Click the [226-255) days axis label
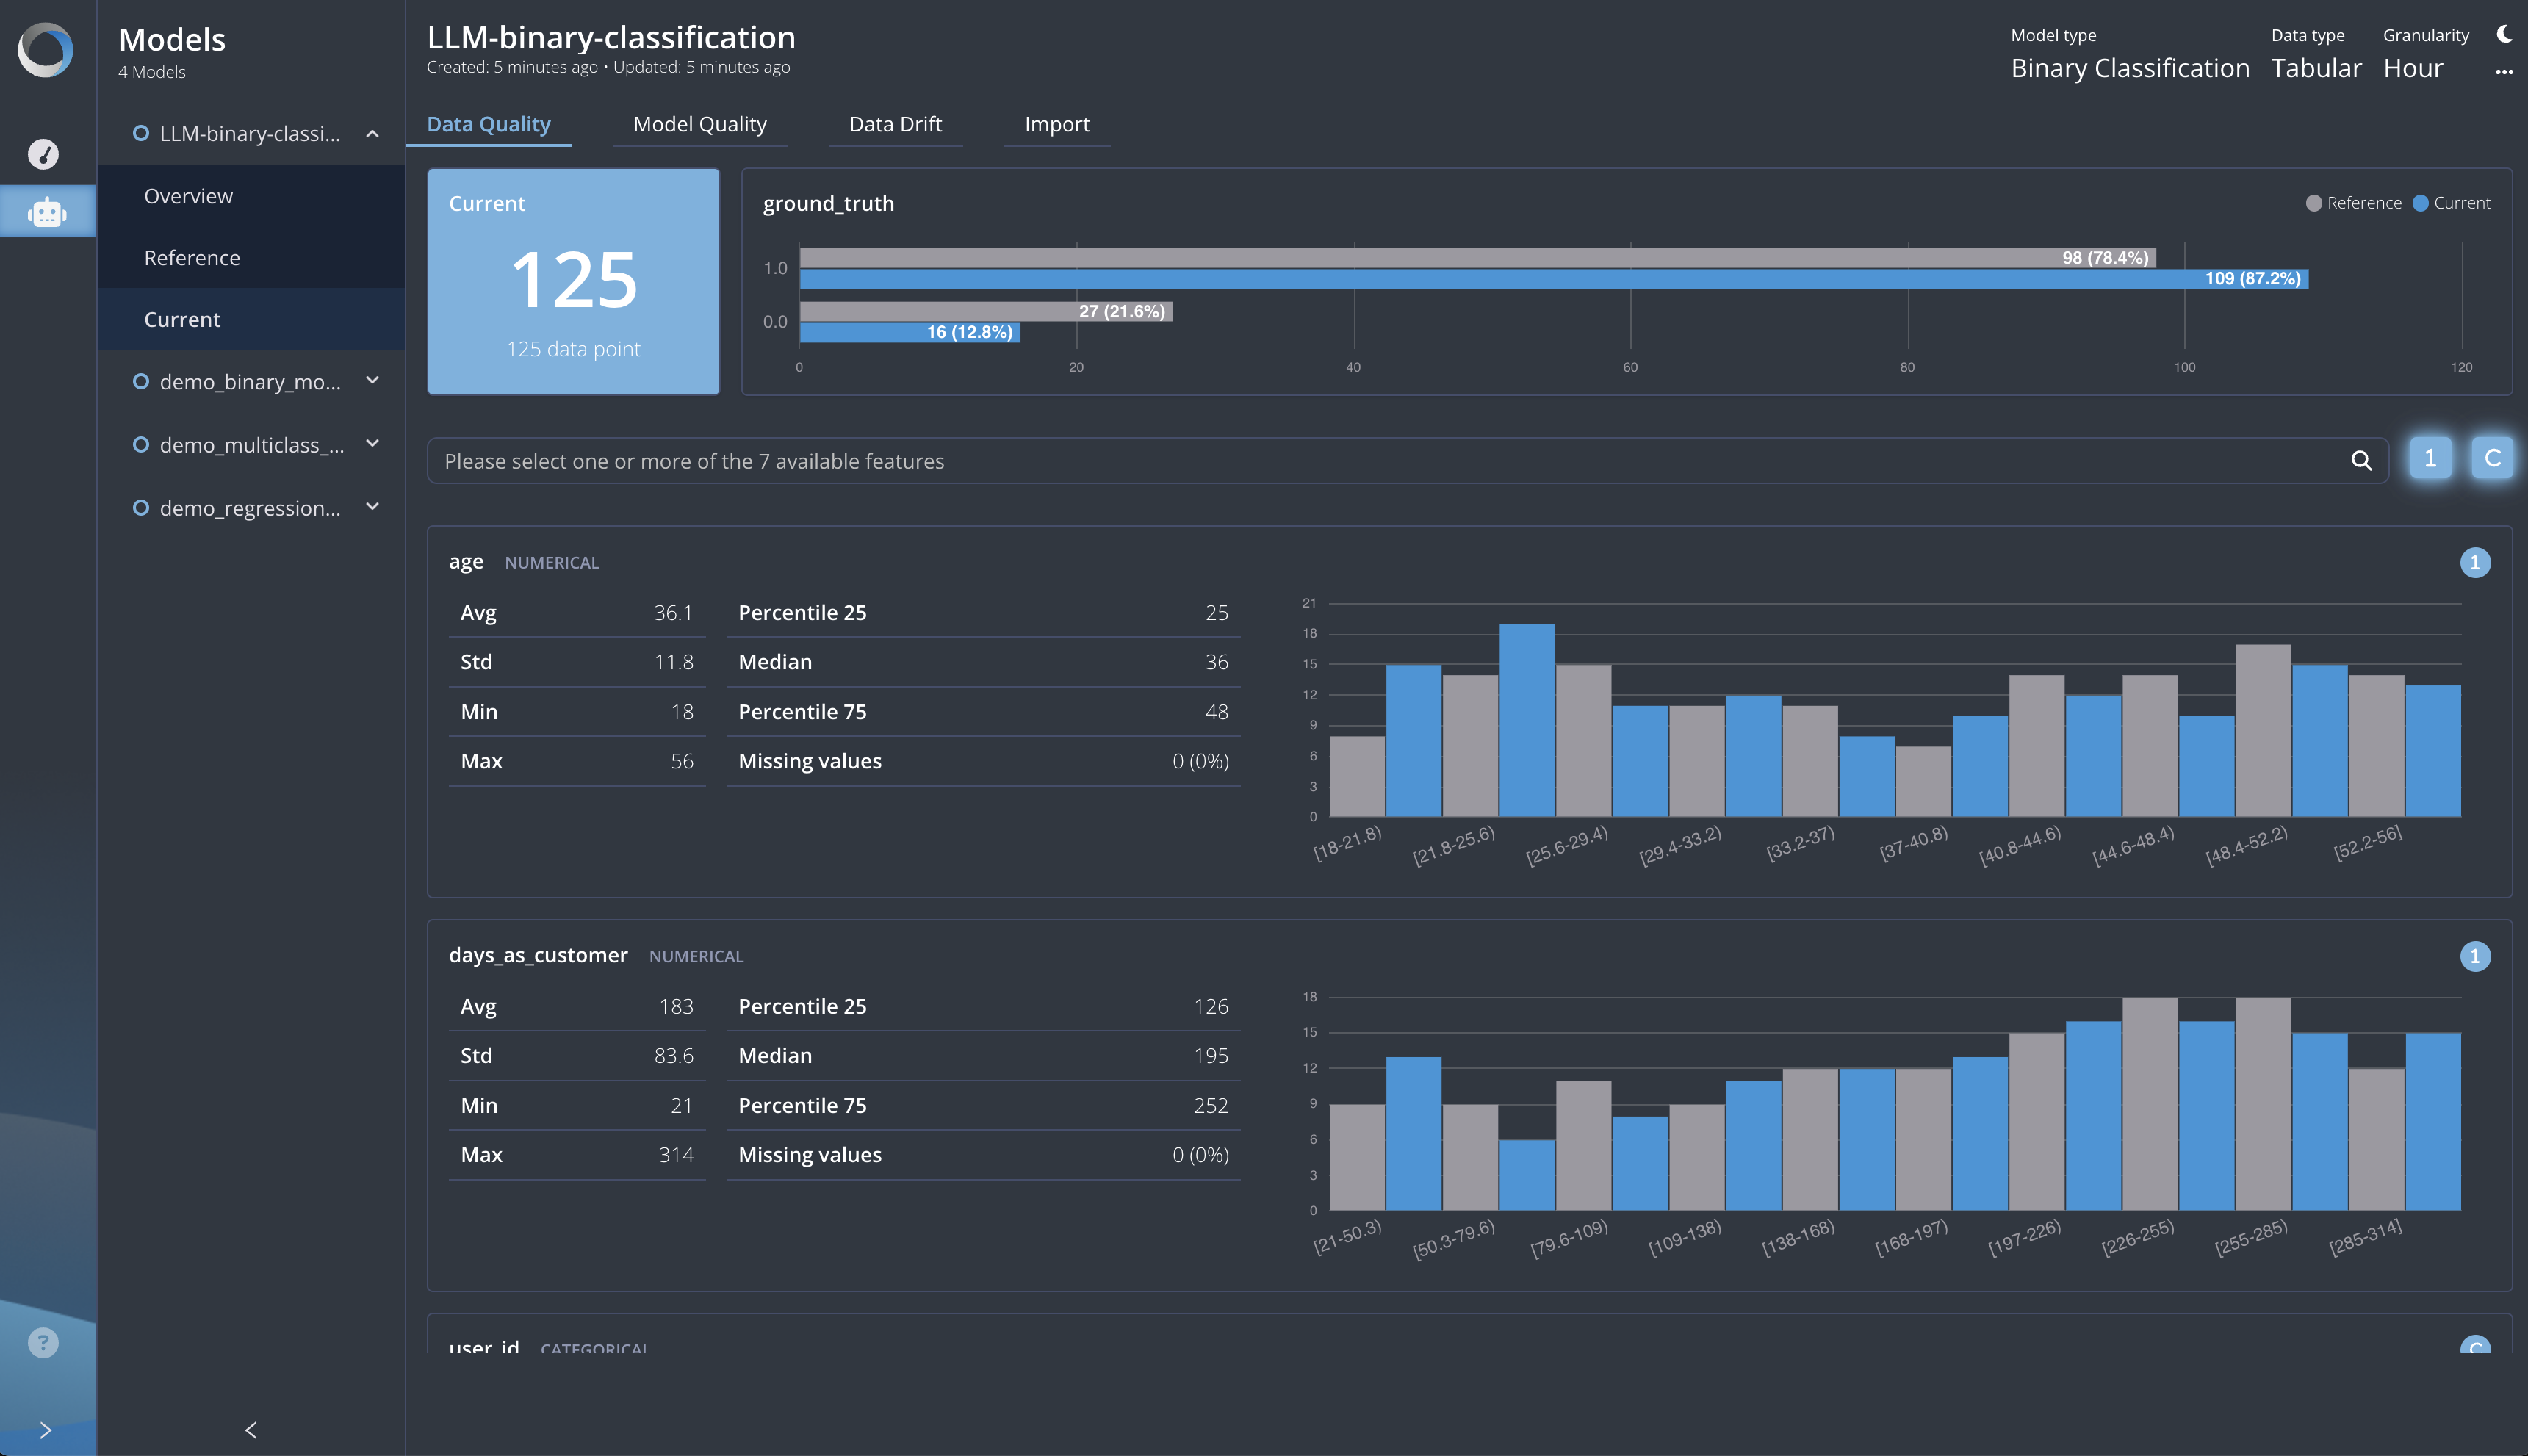Image resolution: width=2528 pixels, height=1456 pixels. click(2138, 1237)
